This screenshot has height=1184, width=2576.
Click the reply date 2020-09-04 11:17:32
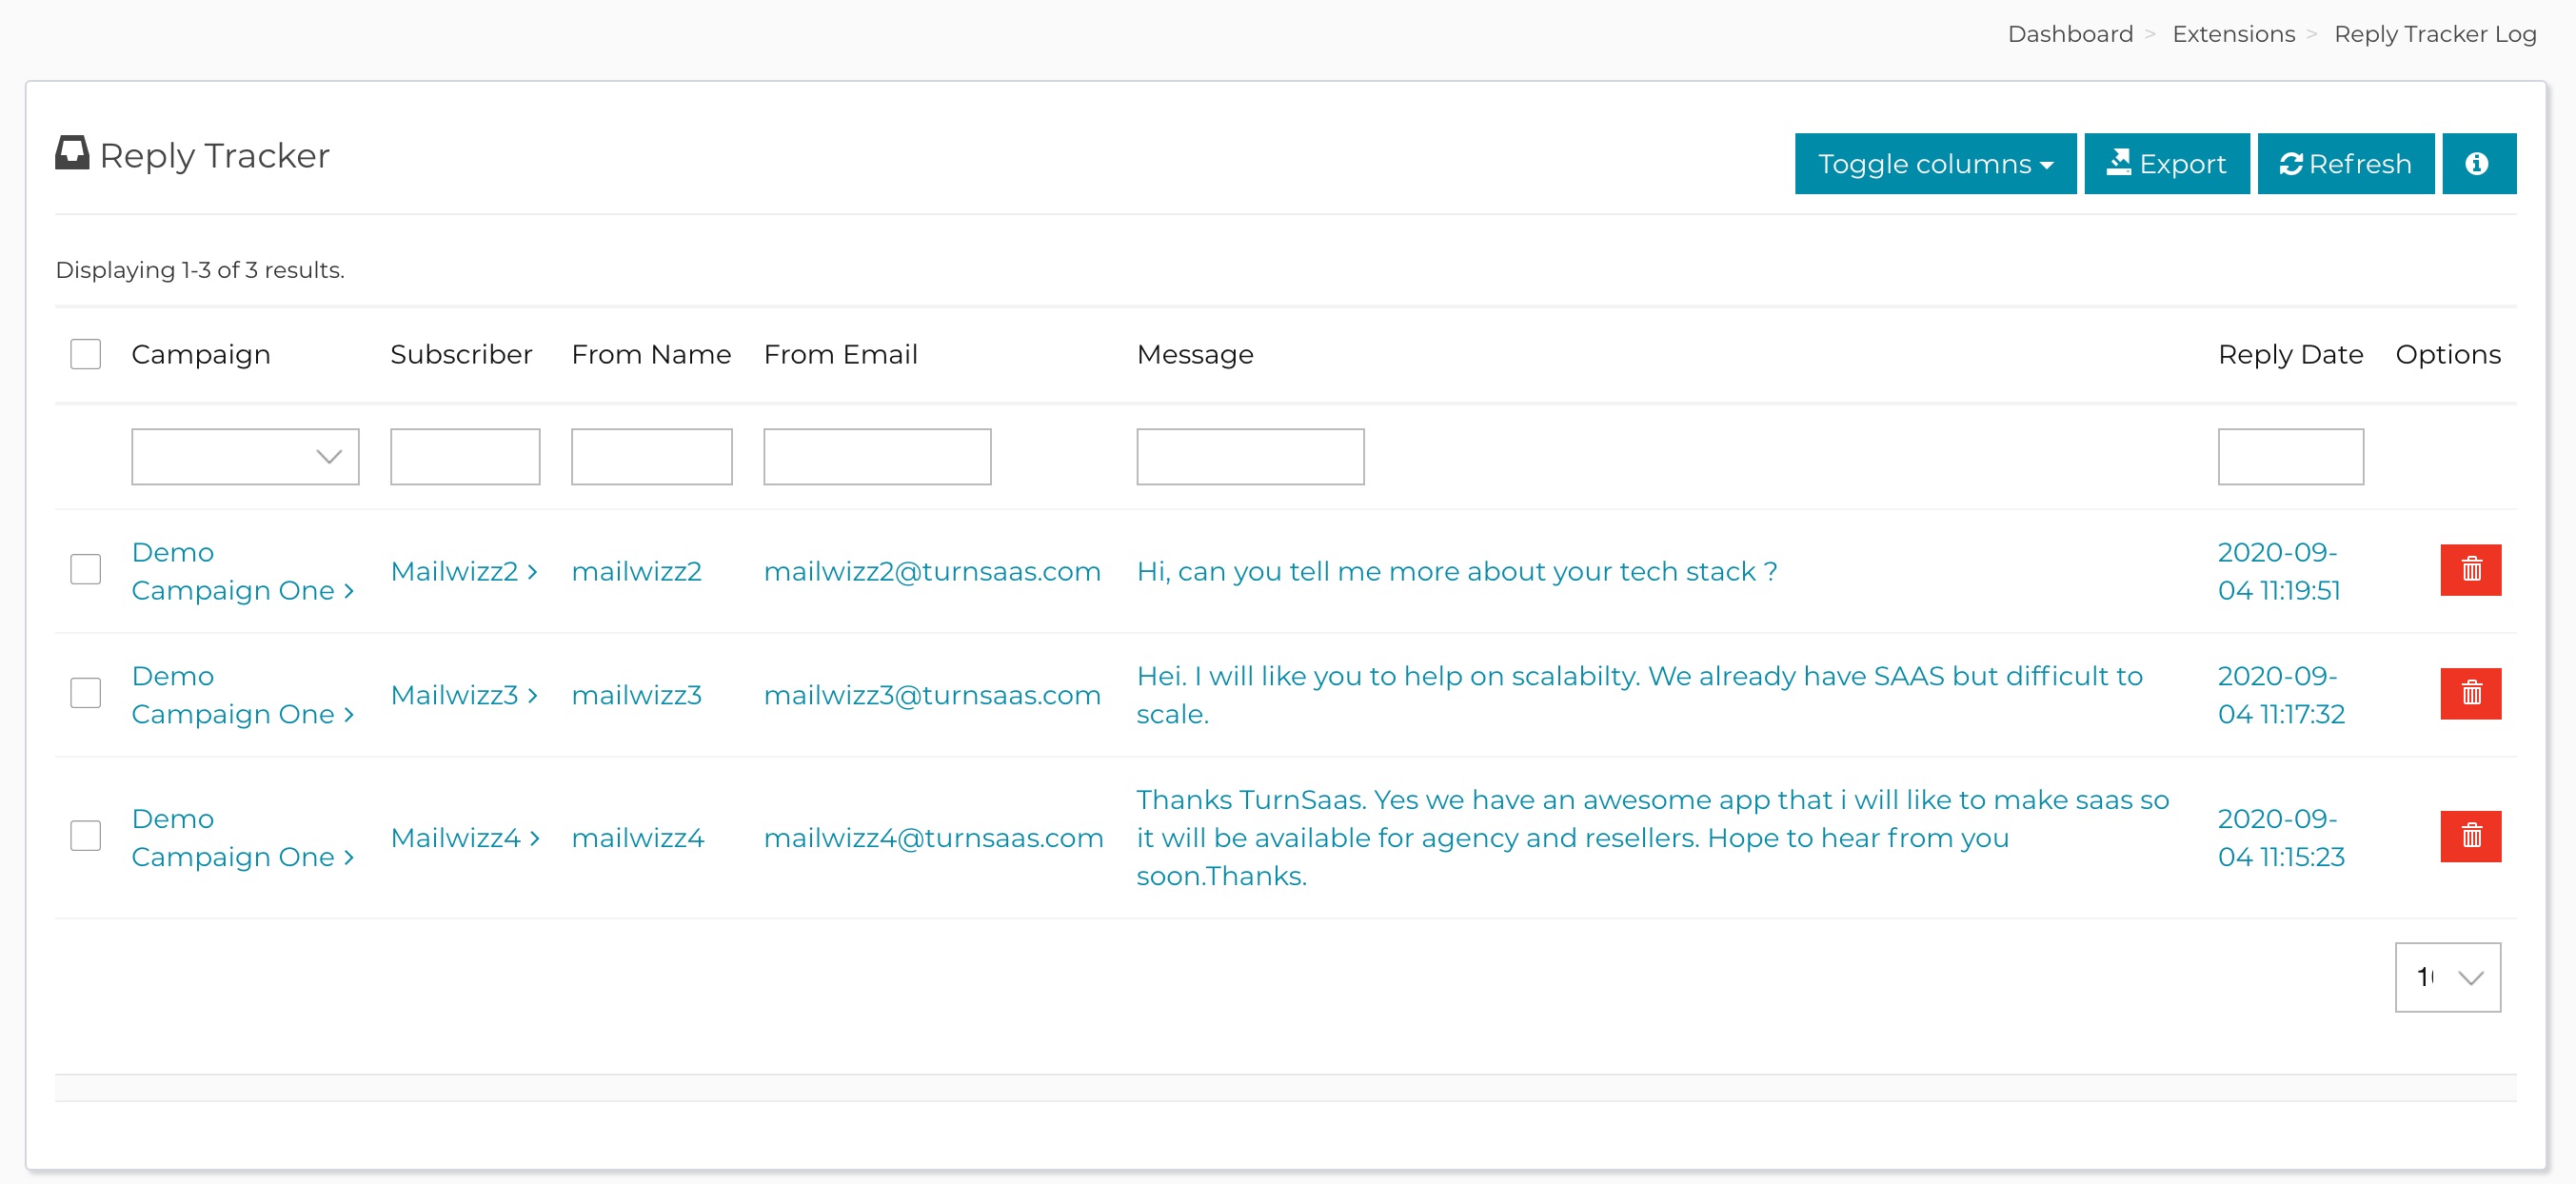point(2282,695)
